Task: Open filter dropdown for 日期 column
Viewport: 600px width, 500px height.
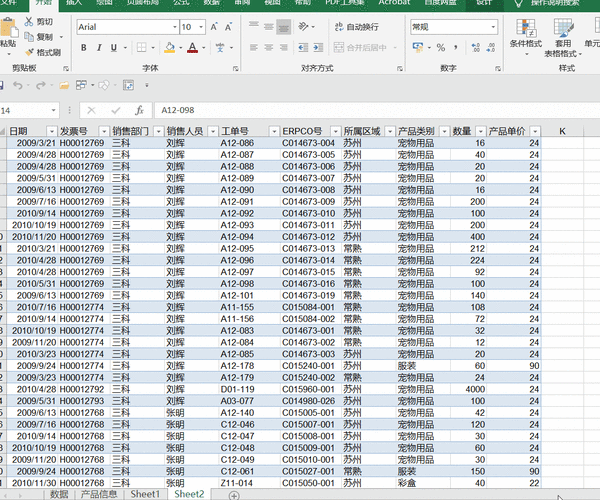Action: point(51,132)
